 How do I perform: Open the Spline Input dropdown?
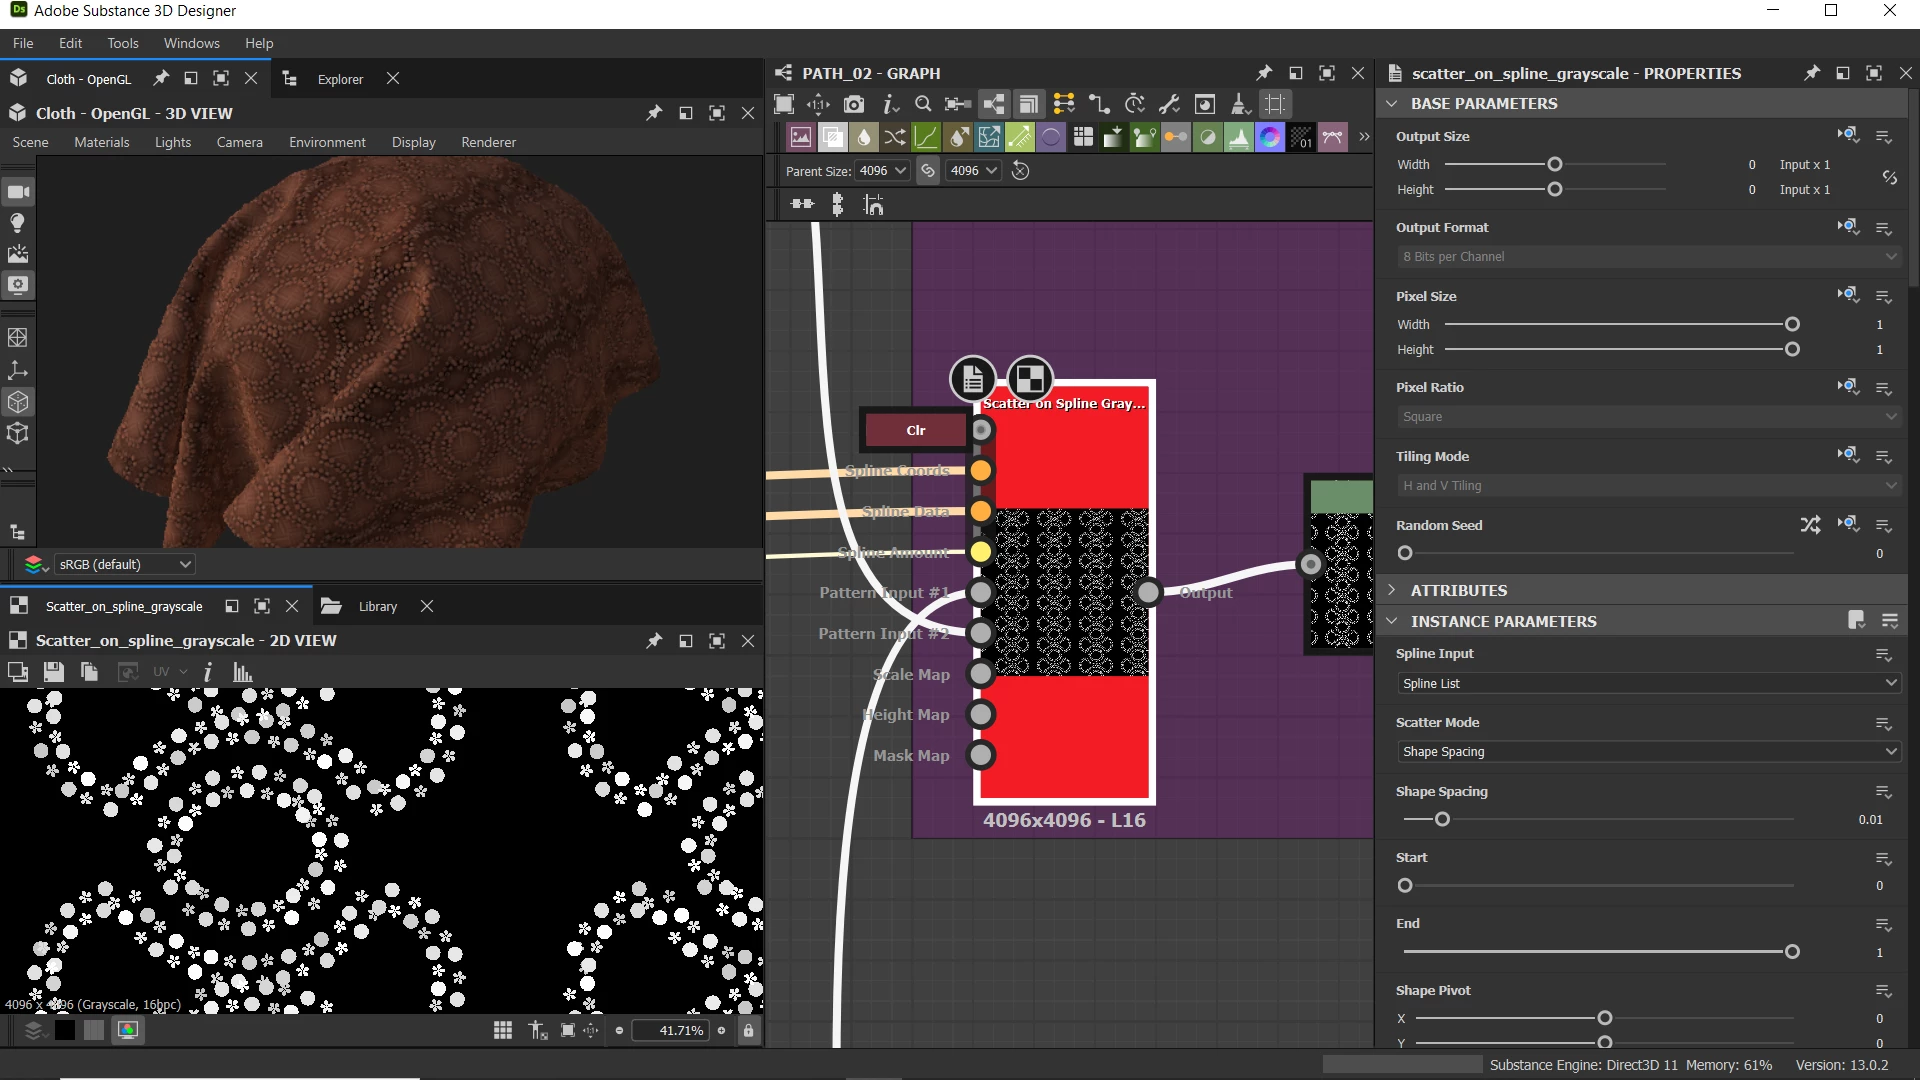pyautogui.click(x=1647, y=683)
